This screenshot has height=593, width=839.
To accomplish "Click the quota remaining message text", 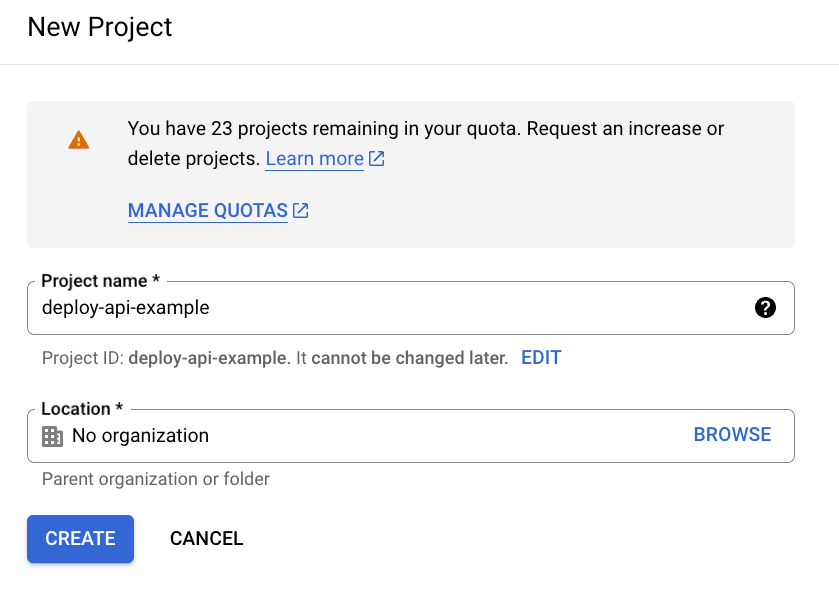I will click(426, 129).
